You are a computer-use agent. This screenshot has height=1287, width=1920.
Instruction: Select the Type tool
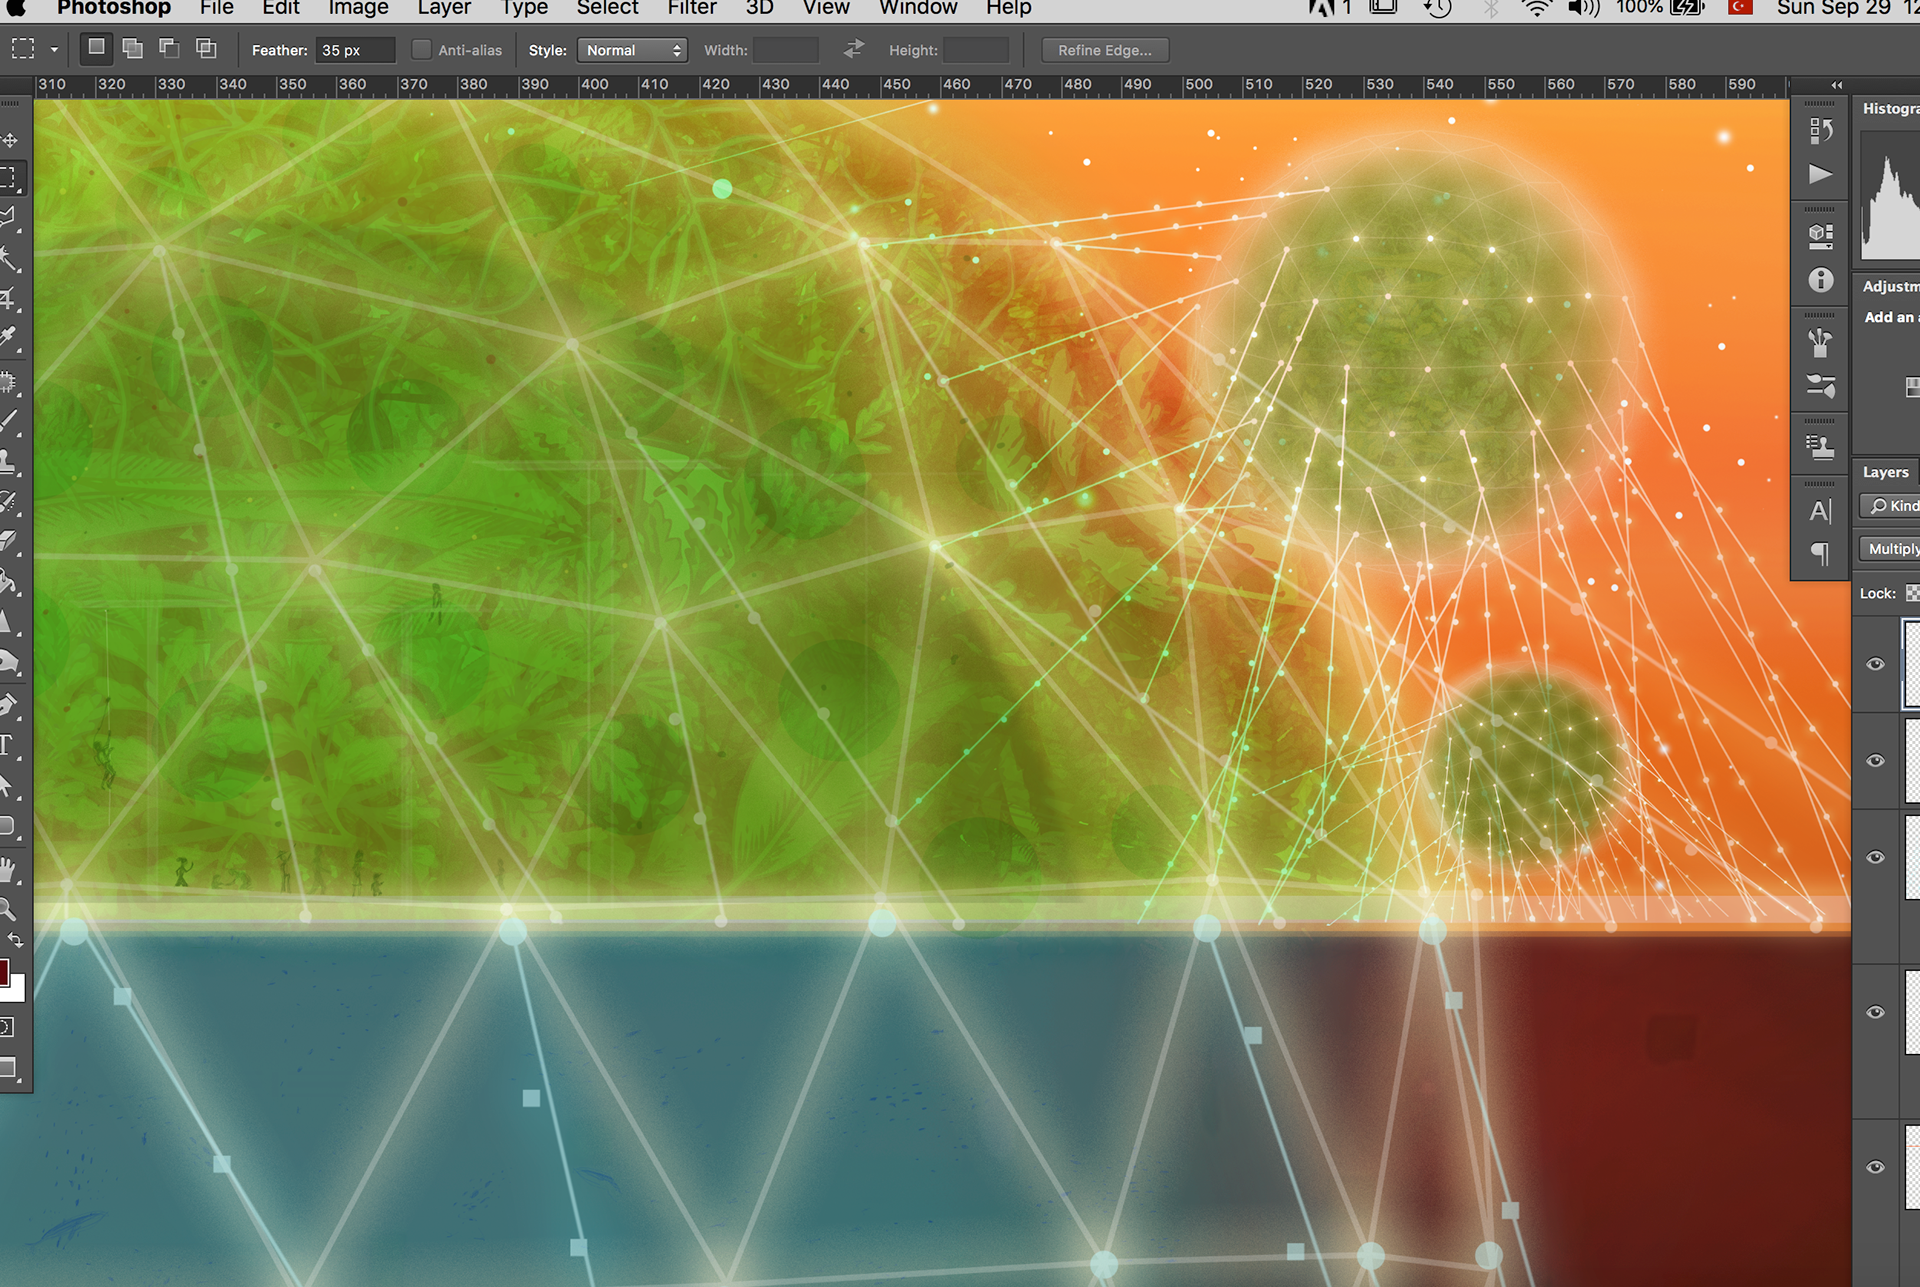coord(8,746)
